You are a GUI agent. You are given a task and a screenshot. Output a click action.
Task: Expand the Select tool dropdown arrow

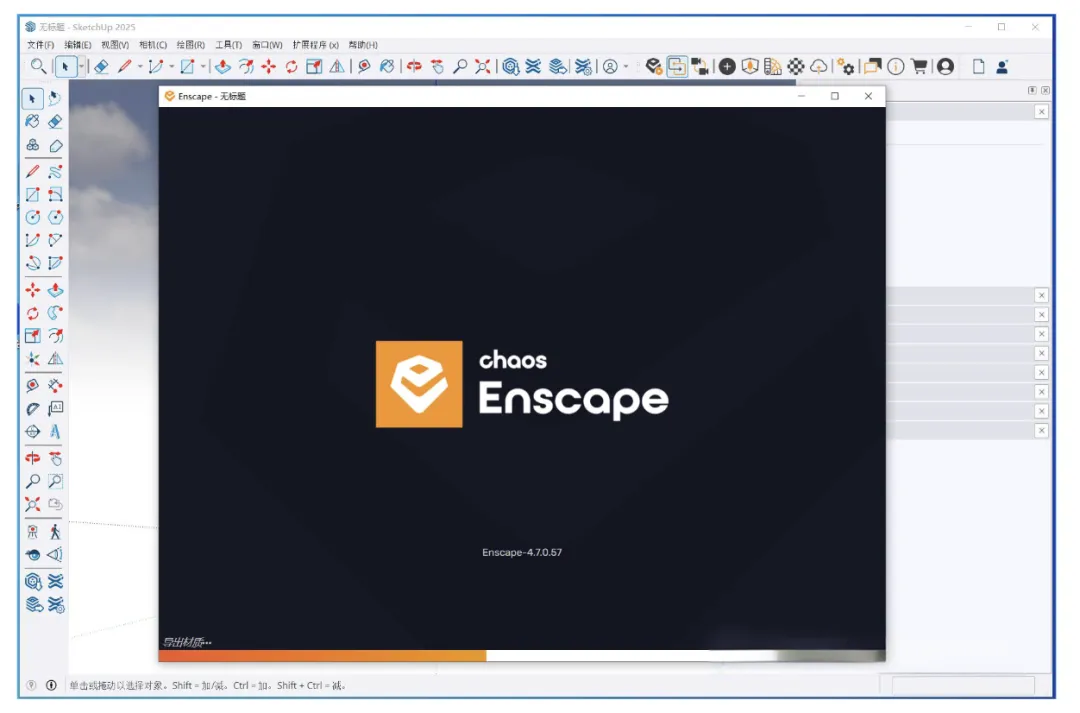click(81, 66)
